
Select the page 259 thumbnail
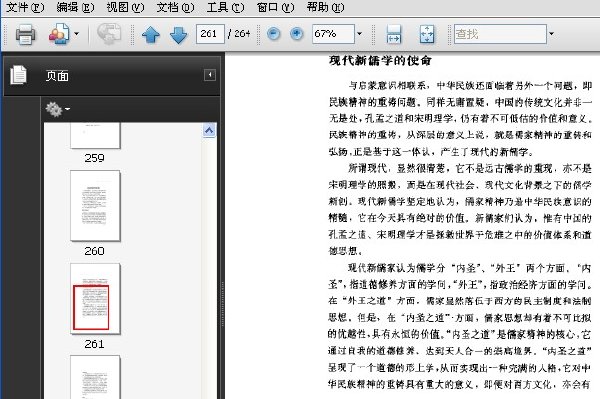(95, 135)
